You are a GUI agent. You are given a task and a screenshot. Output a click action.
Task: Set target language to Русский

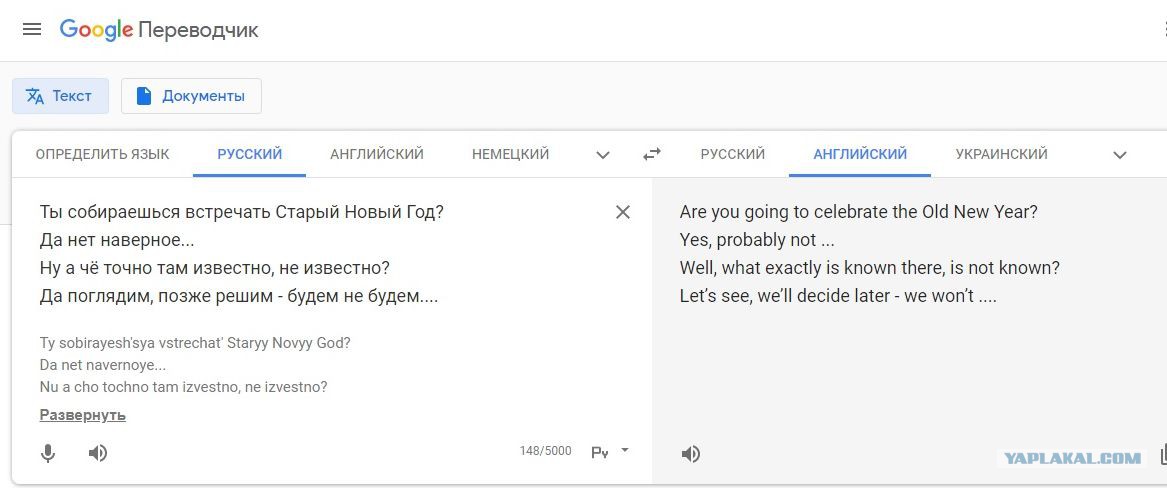[732, 154]
